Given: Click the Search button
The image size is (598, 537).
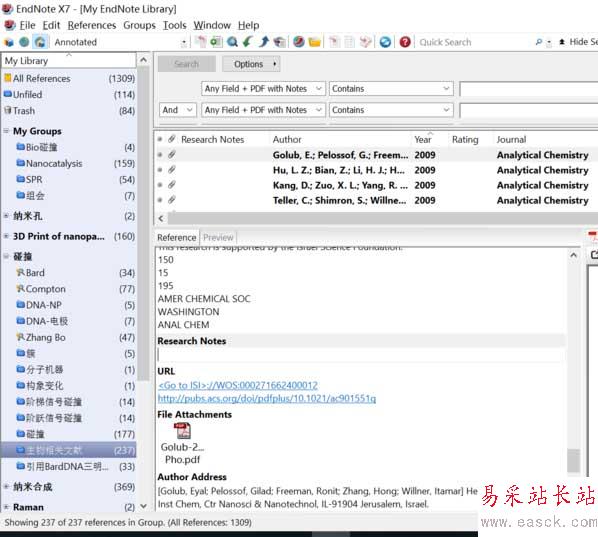Looking at the screenshot, I should pyautogui.click(x=186, y=64).
